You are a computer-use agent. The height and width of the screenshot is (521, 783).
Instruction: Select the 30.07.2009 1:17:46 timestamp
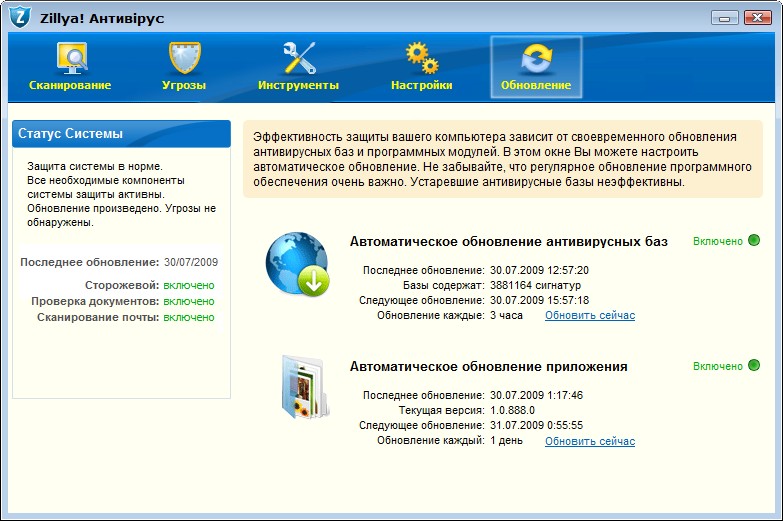(x=536, y=395)
